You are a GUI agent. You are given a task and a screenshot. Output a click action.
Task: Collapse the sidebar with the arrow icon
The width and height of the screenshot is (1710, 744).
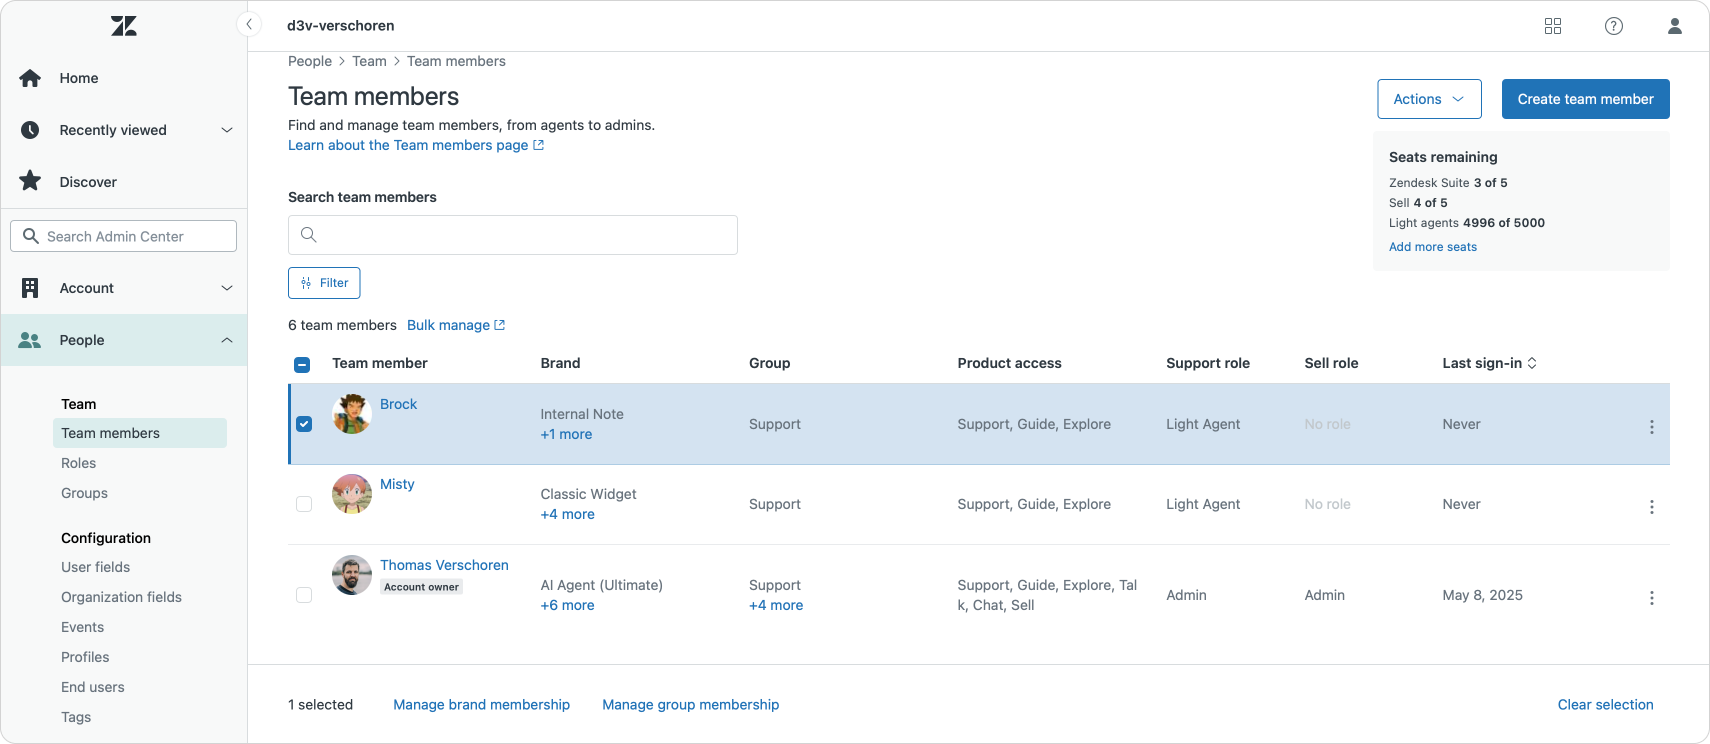tap(249, 25)
